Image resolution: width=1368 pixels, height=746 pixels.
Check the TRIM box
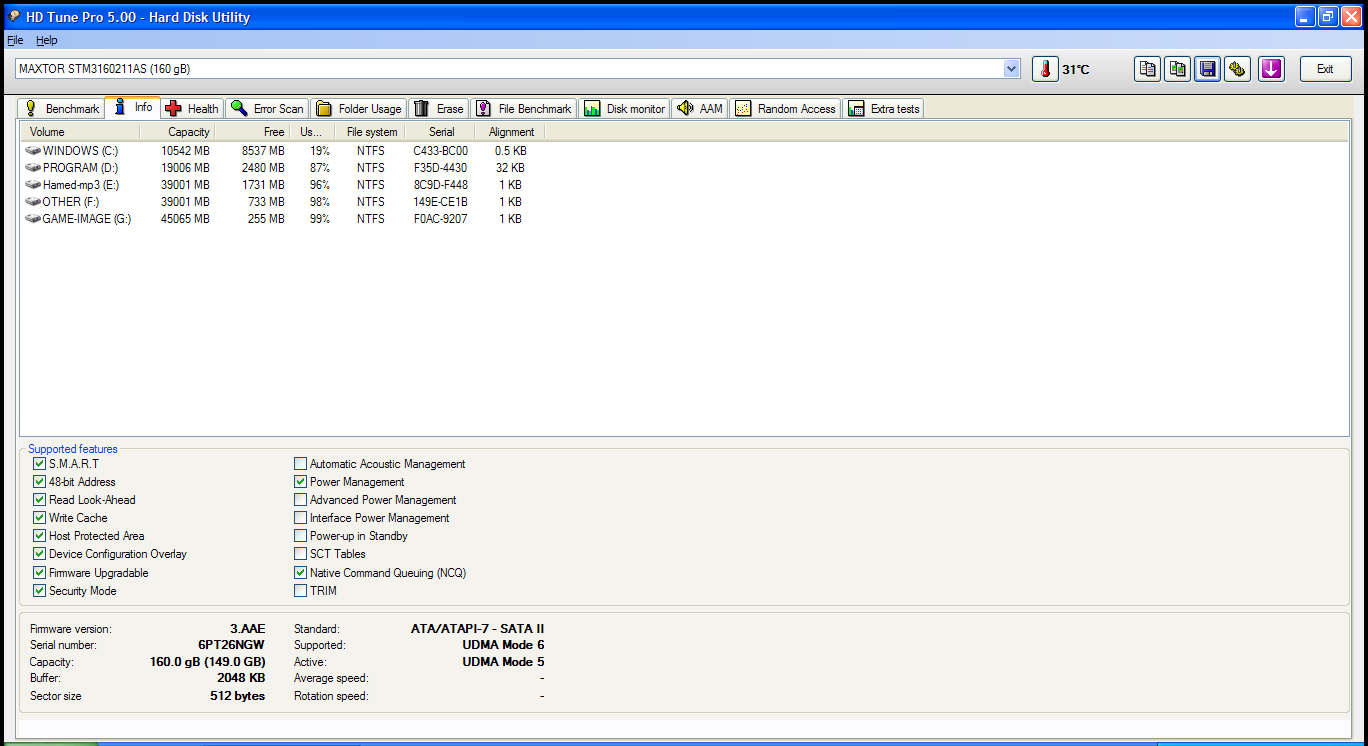pyautogui.click(x=300, y=591)
